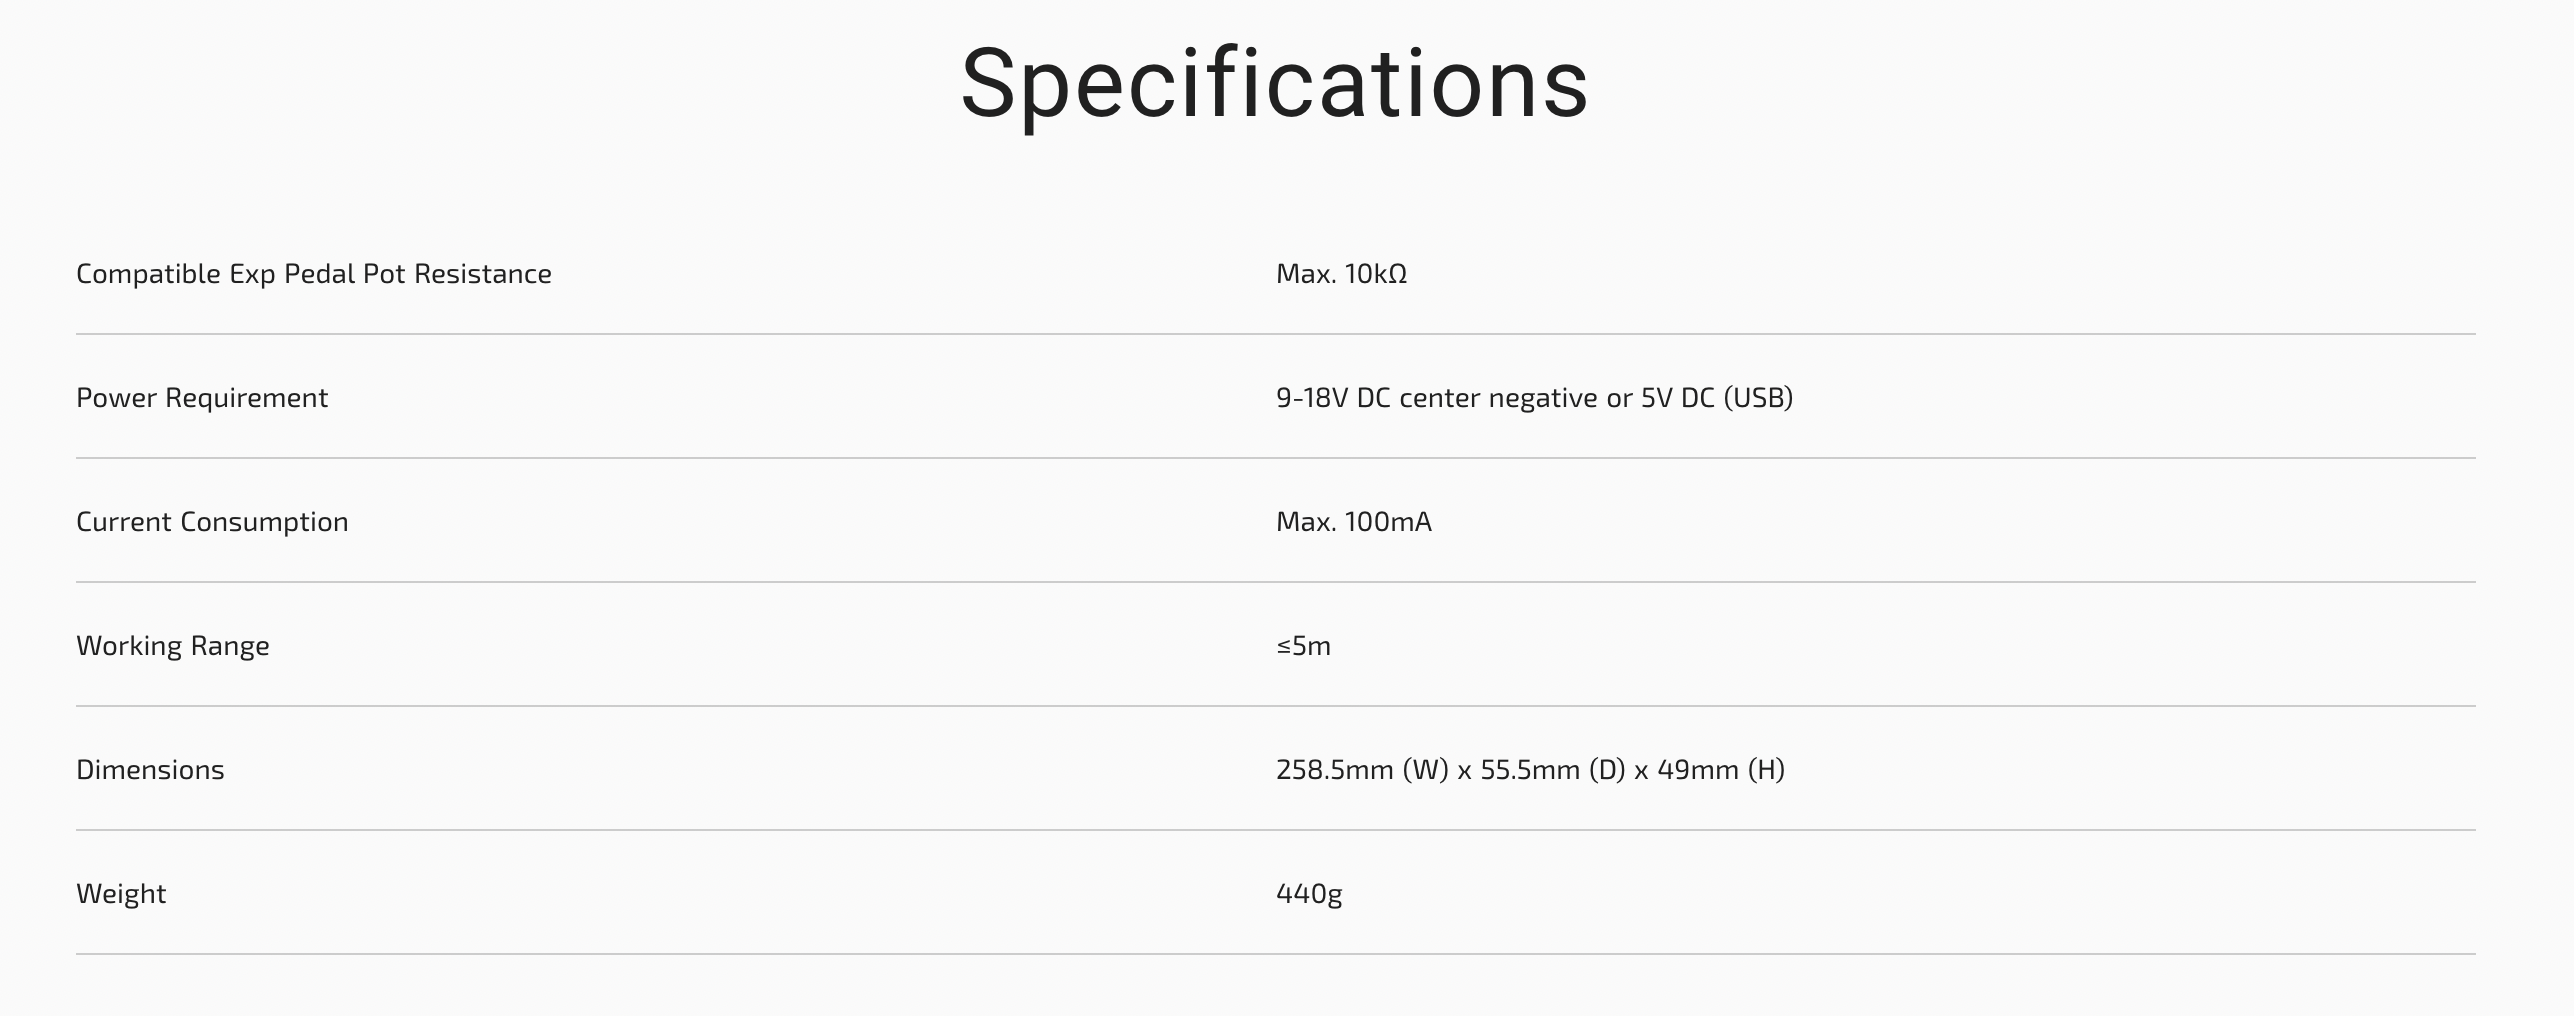
Task: Select the Power Requirement label
Action: click(202, 398)
